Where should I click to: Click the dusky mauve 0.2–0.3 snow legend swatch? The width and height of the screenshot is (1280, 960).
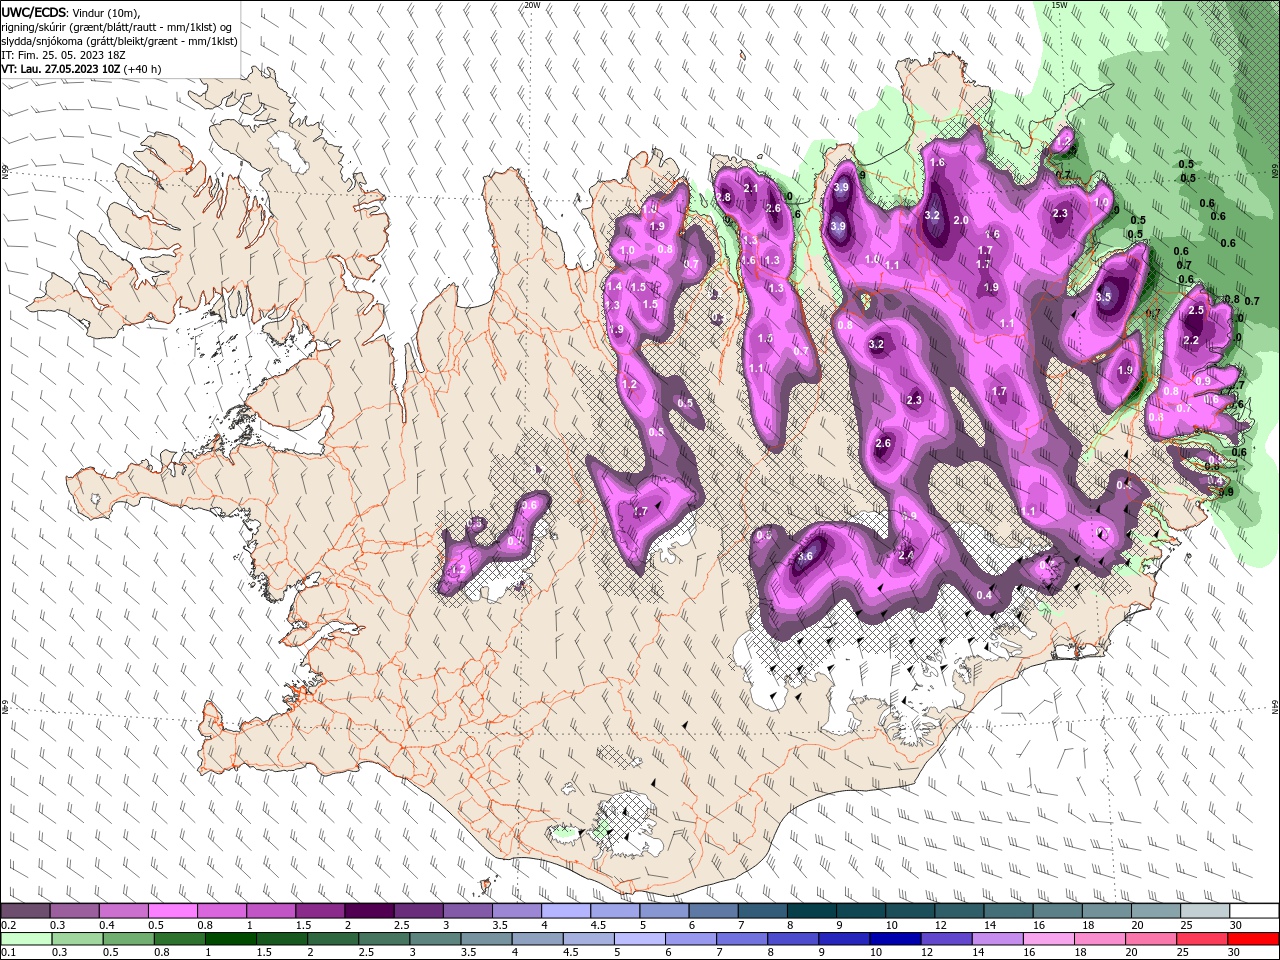(25, 911)
